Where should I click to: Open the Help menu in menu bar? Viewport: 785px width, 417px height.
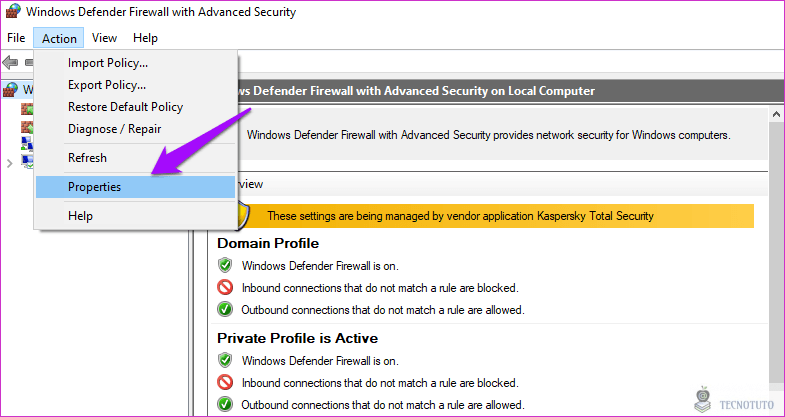click(145, 38)
